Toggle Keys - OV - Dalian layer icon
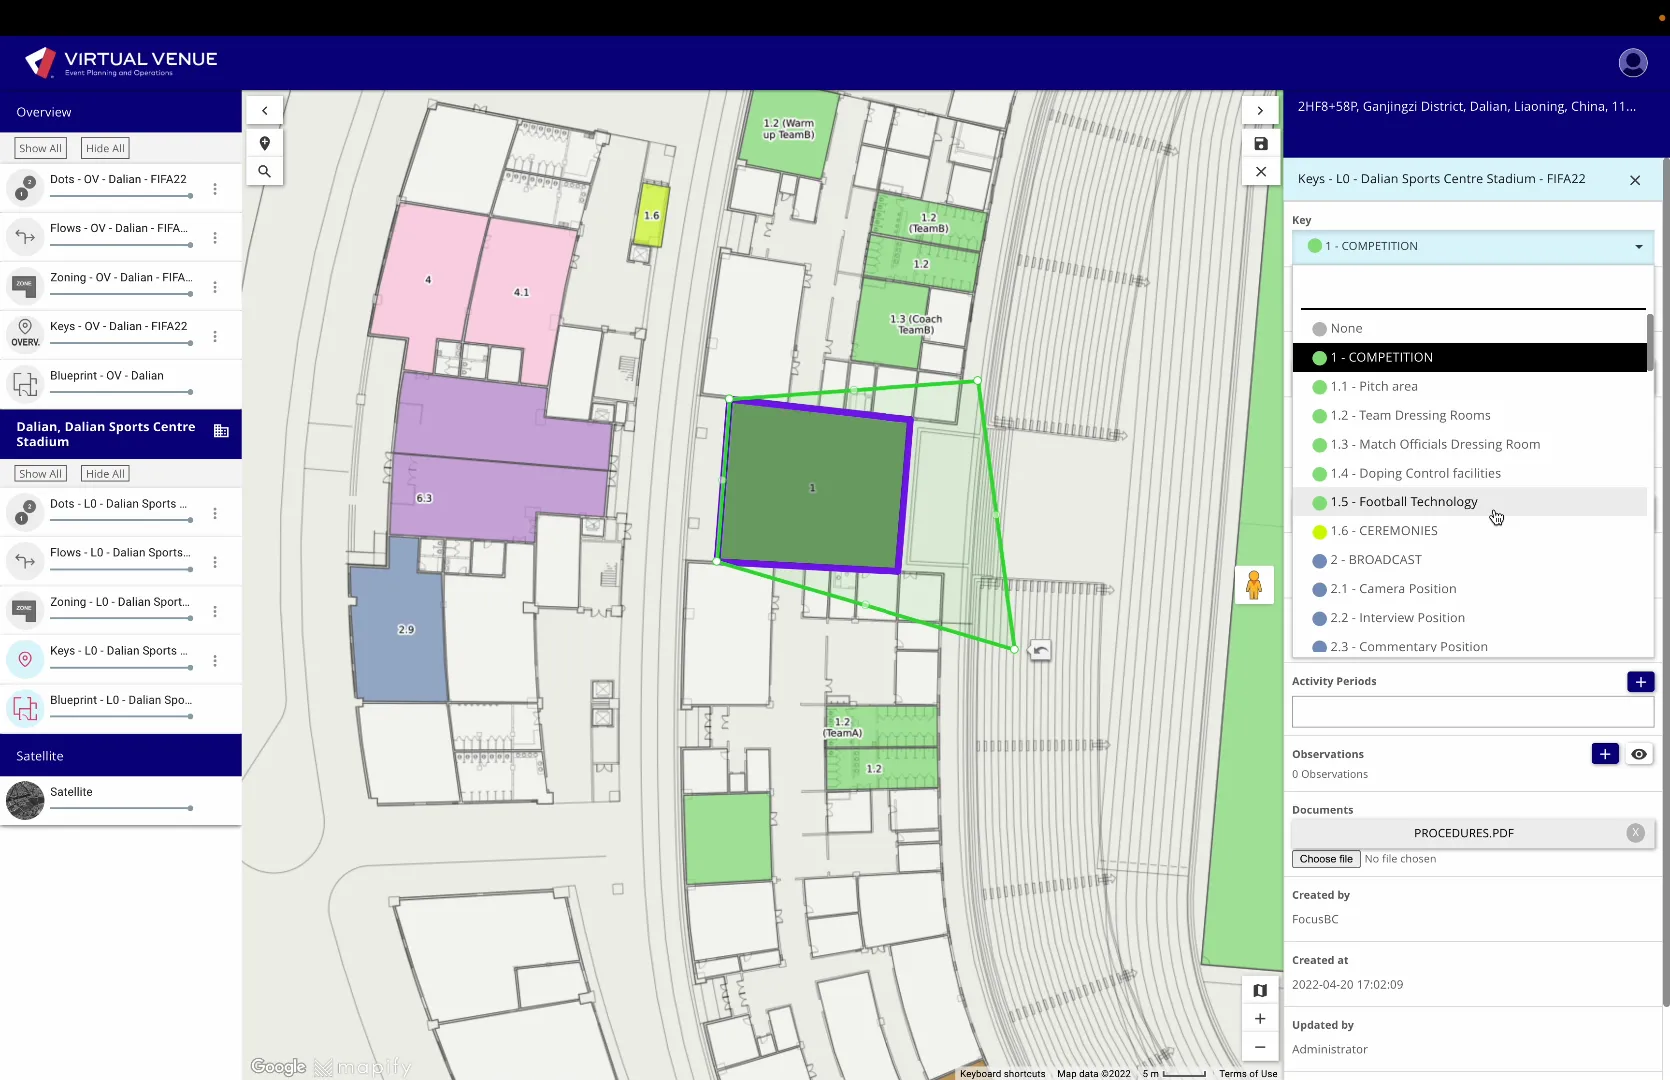This screenshot has height=1080, width=1670. pos(25,334)
